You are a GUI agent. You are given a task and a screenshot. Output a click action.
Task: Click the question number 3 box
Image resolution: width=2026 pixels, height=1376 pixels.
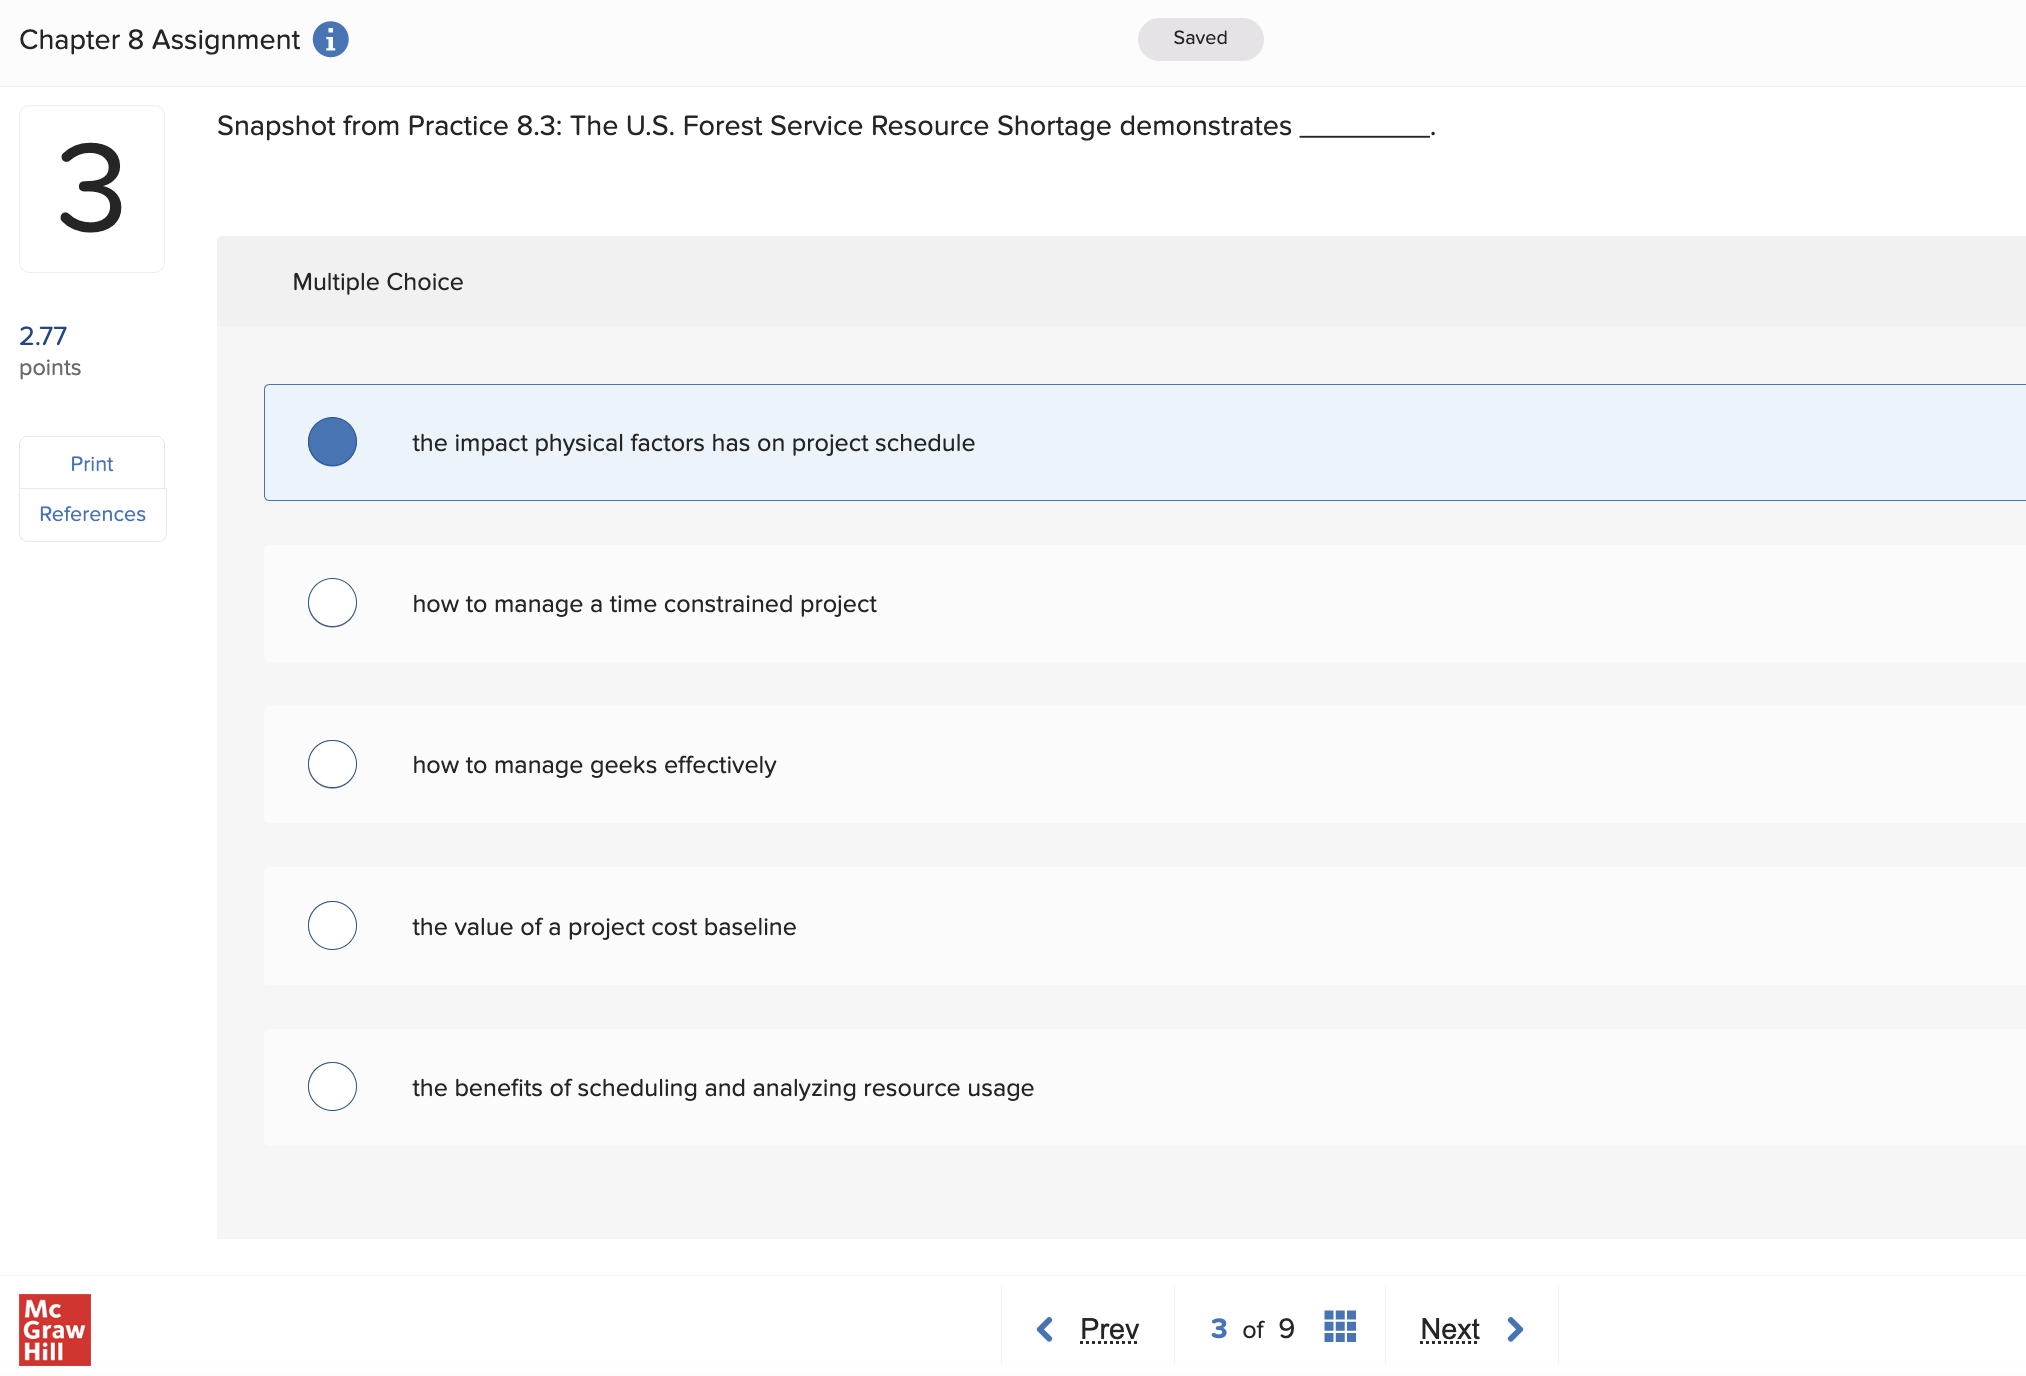pos(92,189)
